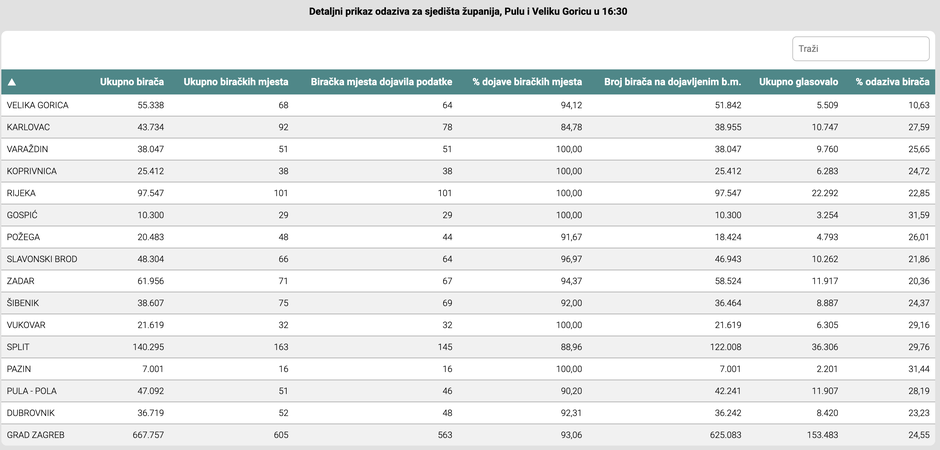Select the GRAD ZAGREB row

pyautogui.click(x=468, y=435)
